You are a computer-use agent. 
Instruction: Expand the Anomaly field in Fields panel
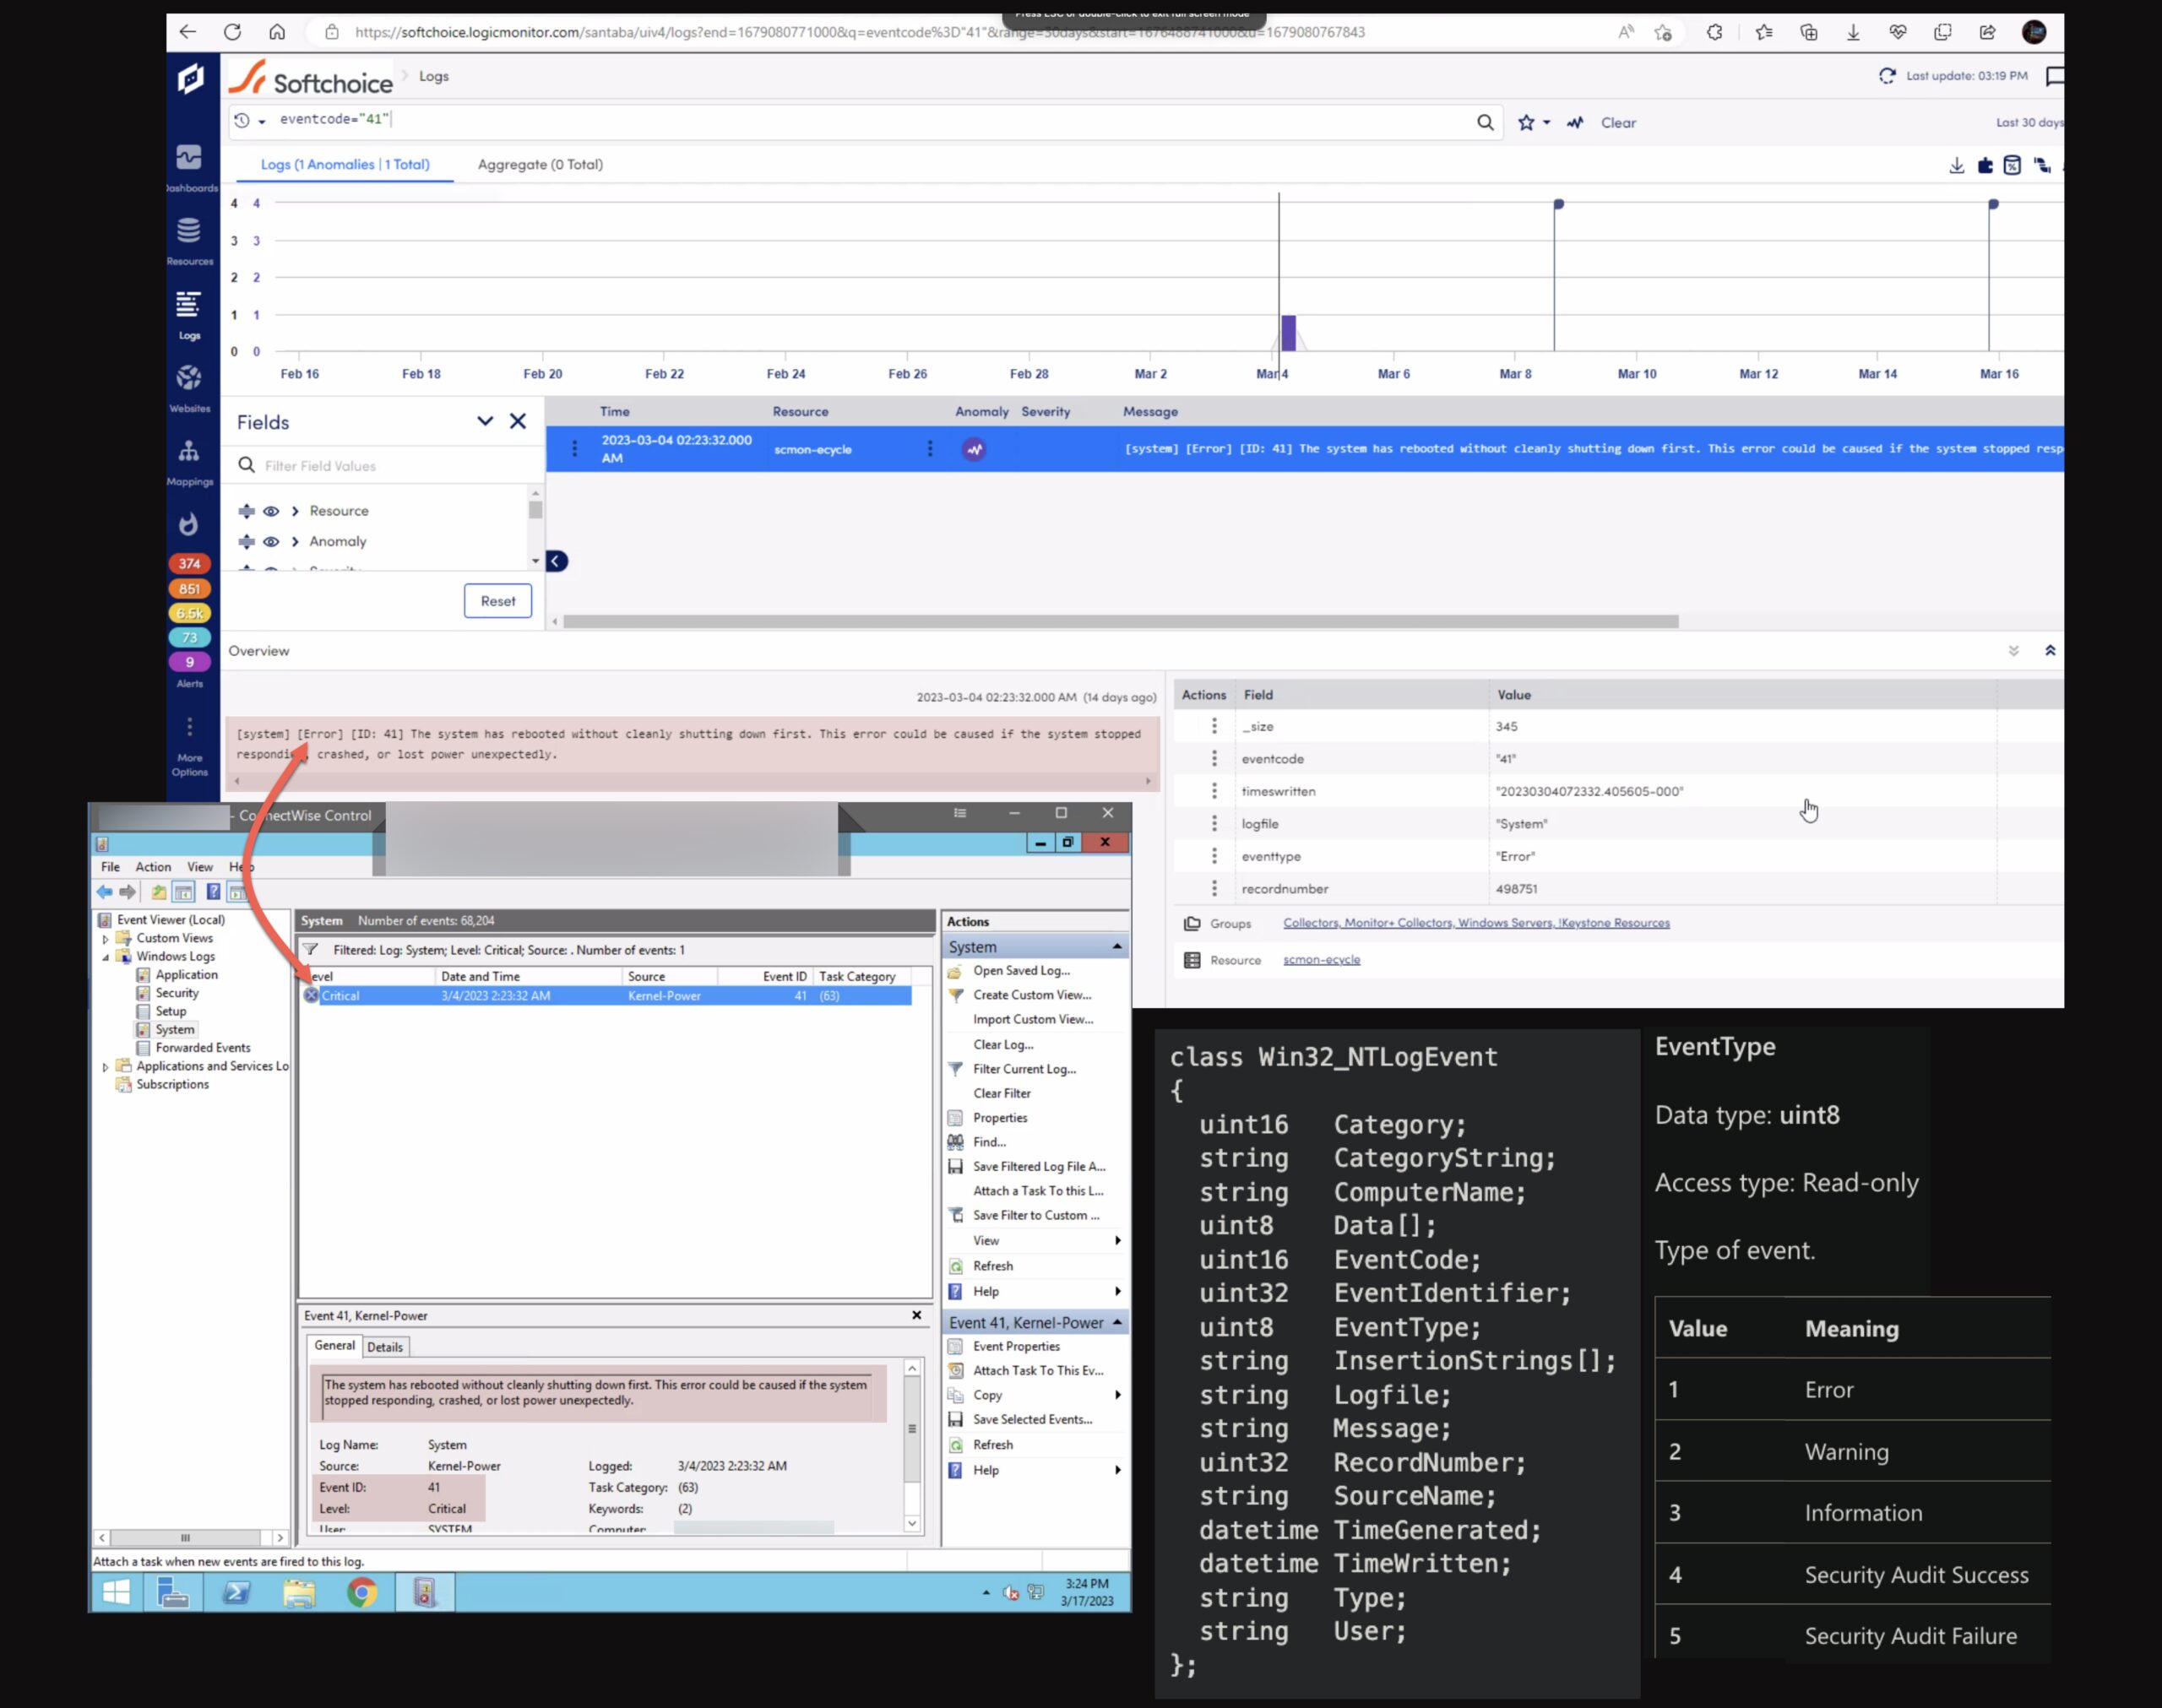click(295, 542)
